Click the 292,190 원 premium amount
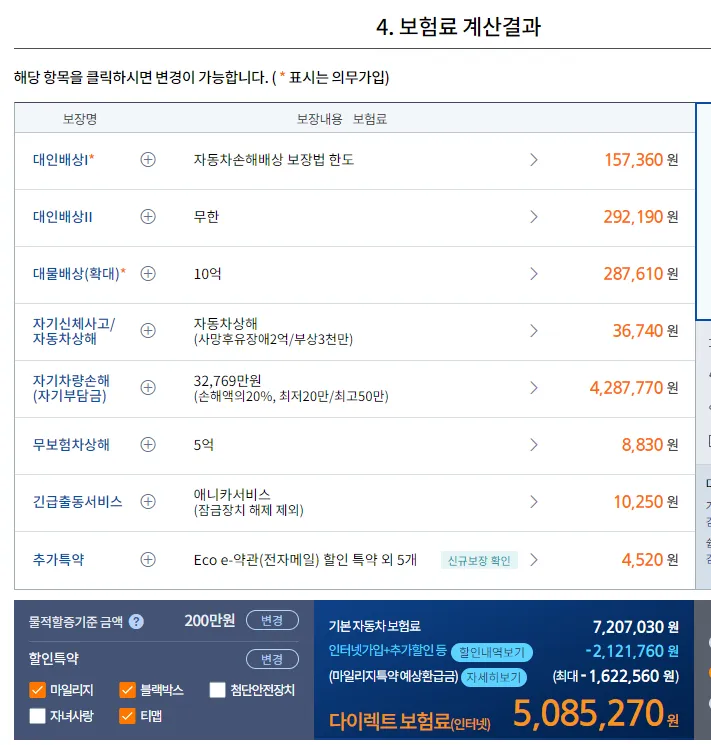The height and width of the screenshot is (745, 711). pos(641,217)
